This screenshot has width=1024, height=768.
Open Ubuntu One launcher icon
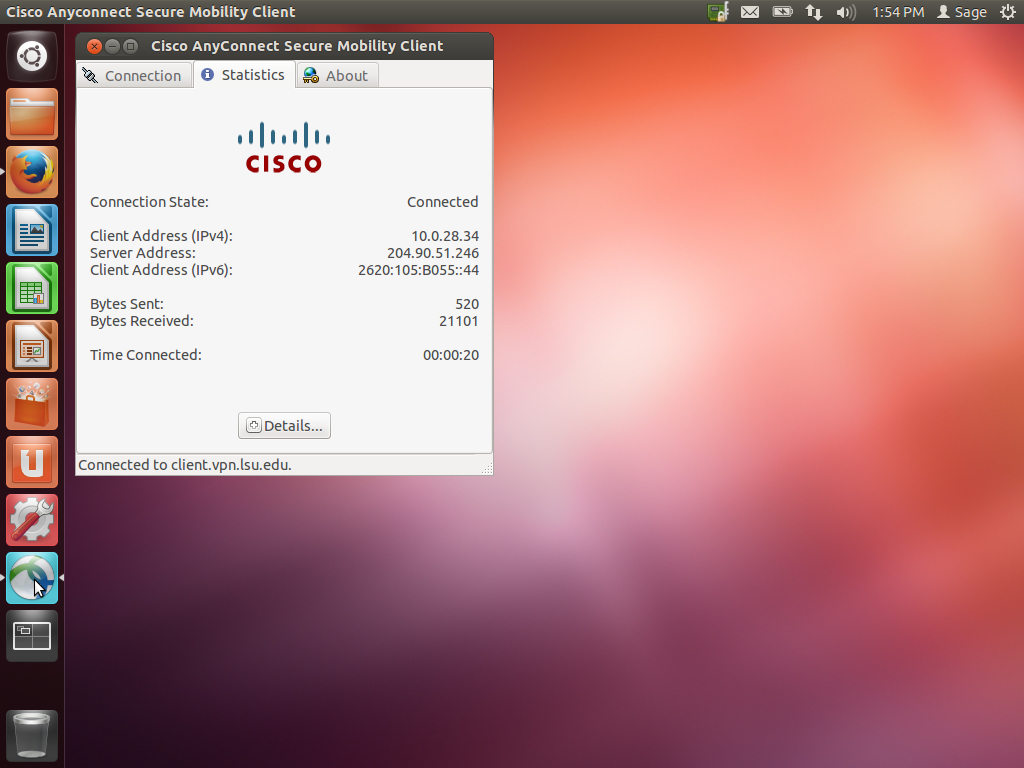[x=32, y=462]
